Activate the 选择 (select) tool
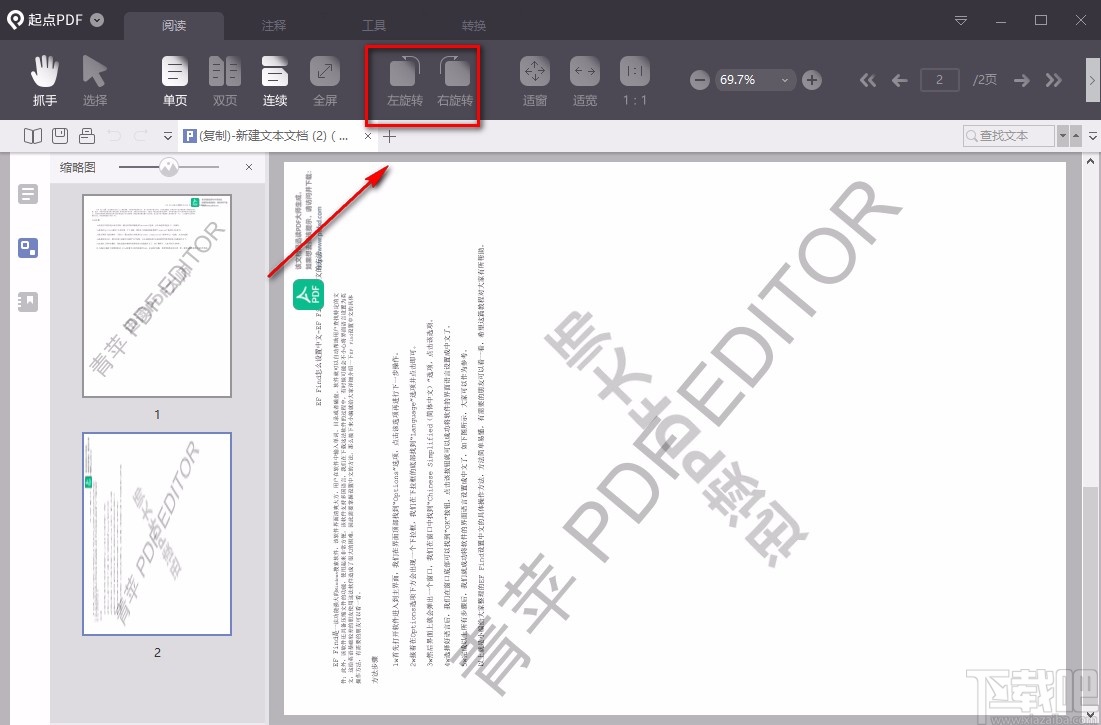The width and height of the screenshot is (1101, 725). pos(95,80)
